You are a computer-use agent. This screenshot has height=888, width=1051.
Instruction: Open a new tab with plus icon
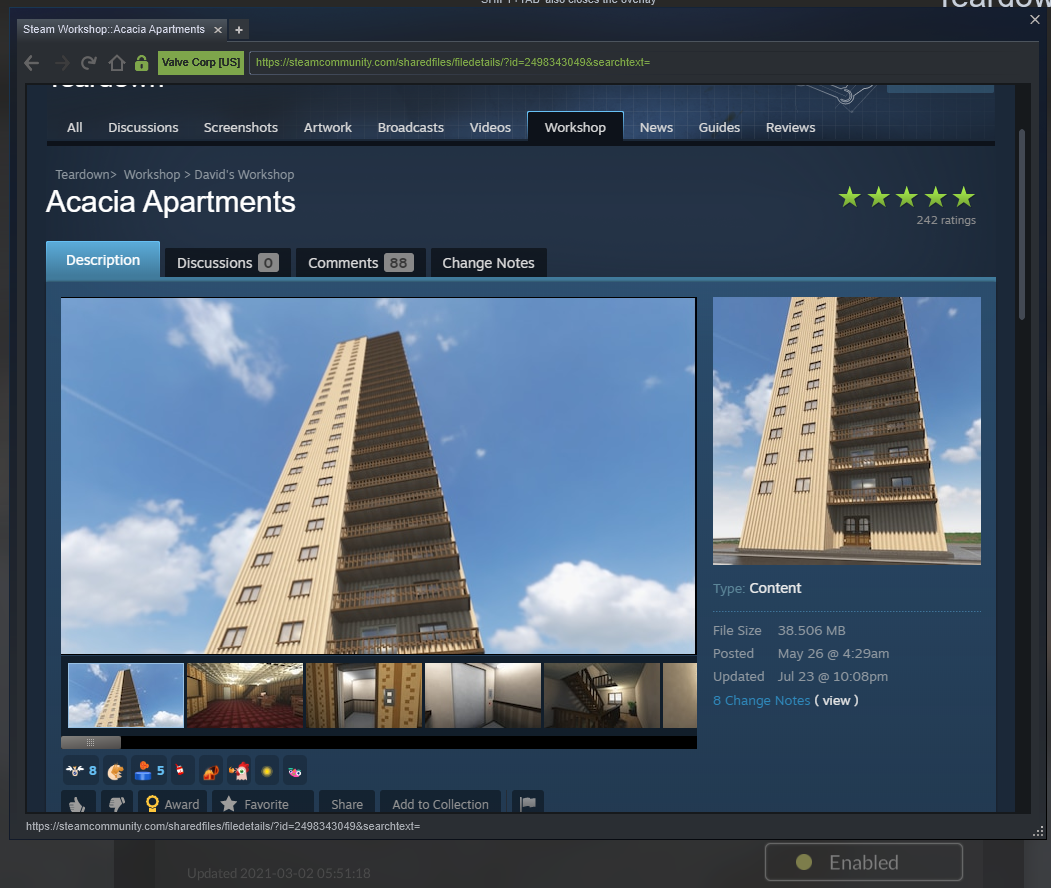(x=239, y=29)
